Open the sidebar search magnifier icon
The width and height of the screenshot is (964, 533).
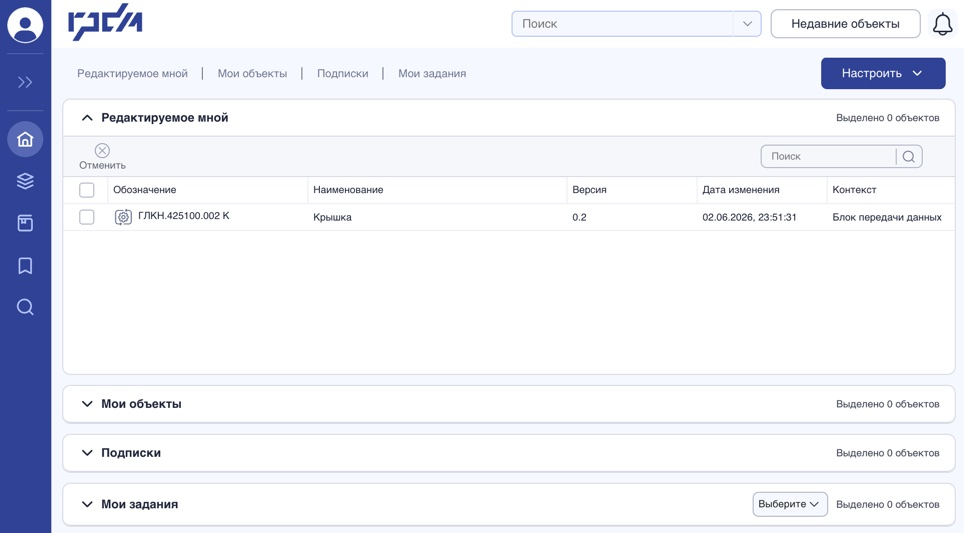coord(25,307)
